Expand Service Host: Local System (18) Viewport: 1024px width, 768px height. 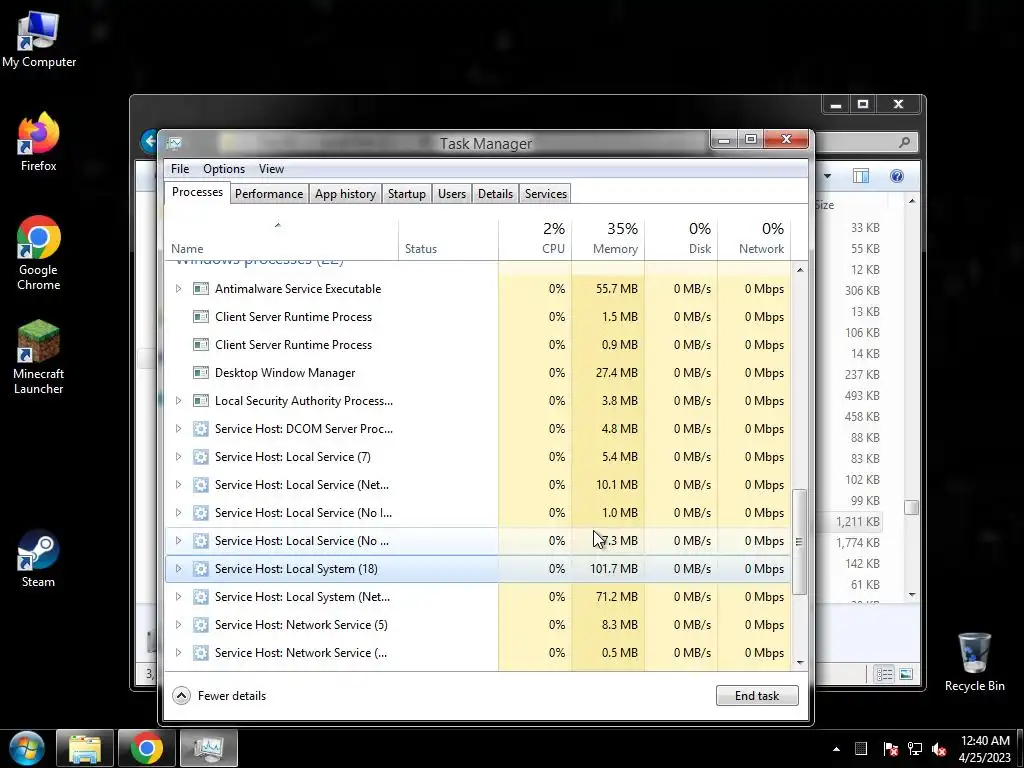coord(178,569)
